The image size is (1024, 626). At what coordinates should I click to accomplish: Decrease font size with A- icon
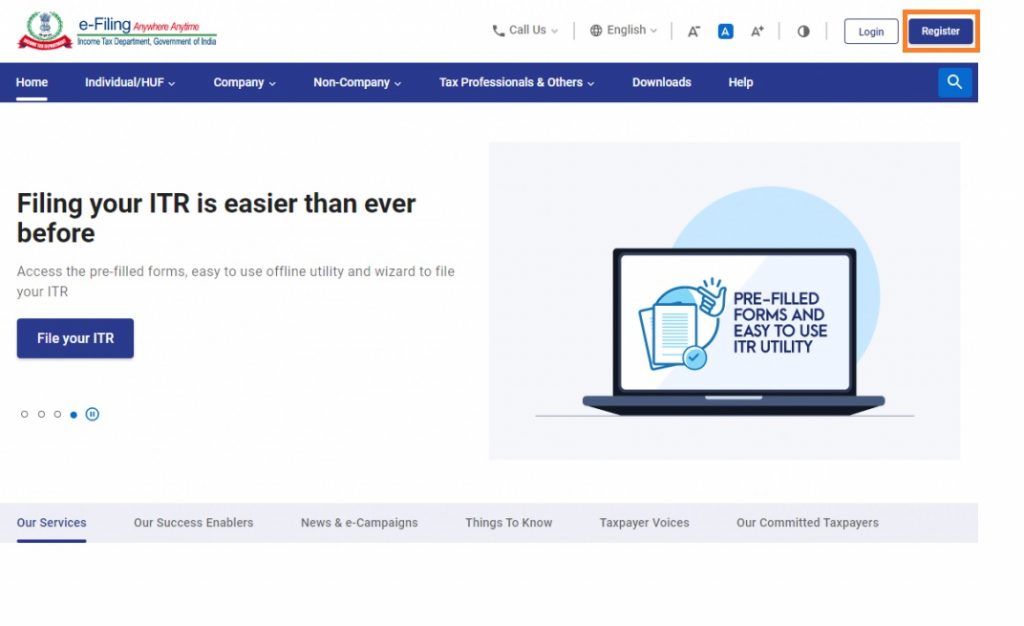point(693,31)
